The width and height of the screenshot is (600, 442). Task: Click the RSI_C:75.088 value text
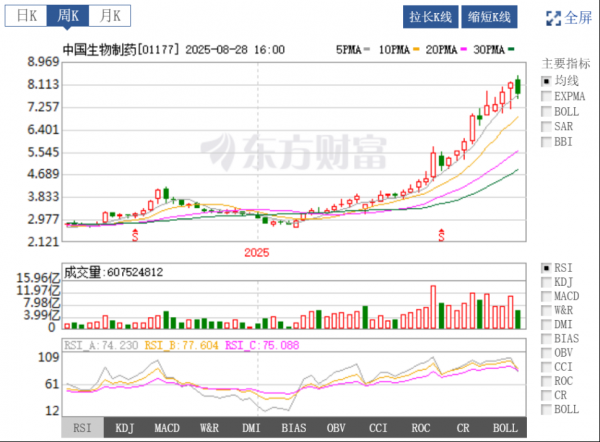click(262, 346)
